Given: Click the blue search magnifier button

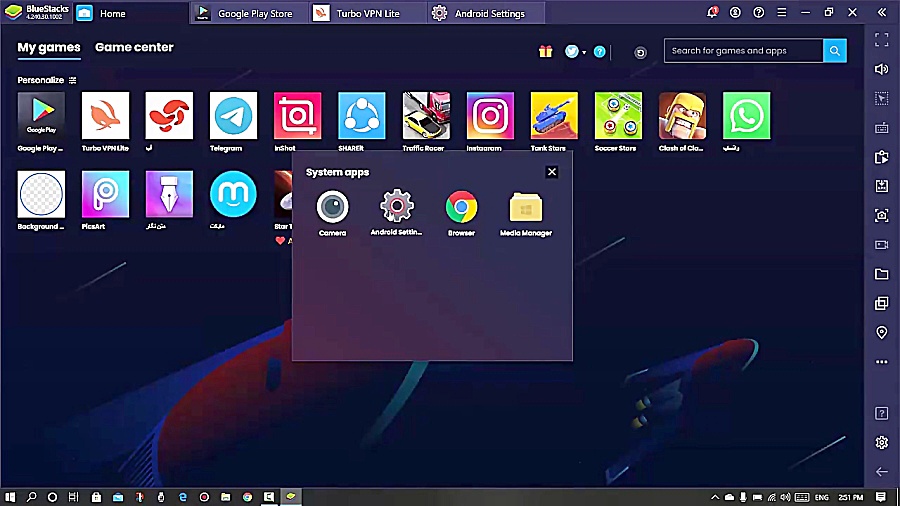Looking at the screenshot, I should [x=835, y=50].
